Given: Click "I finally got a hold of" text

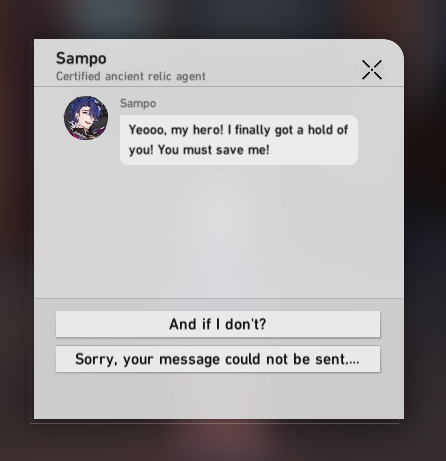Looking at the screenshot, I should click(288, 130).
